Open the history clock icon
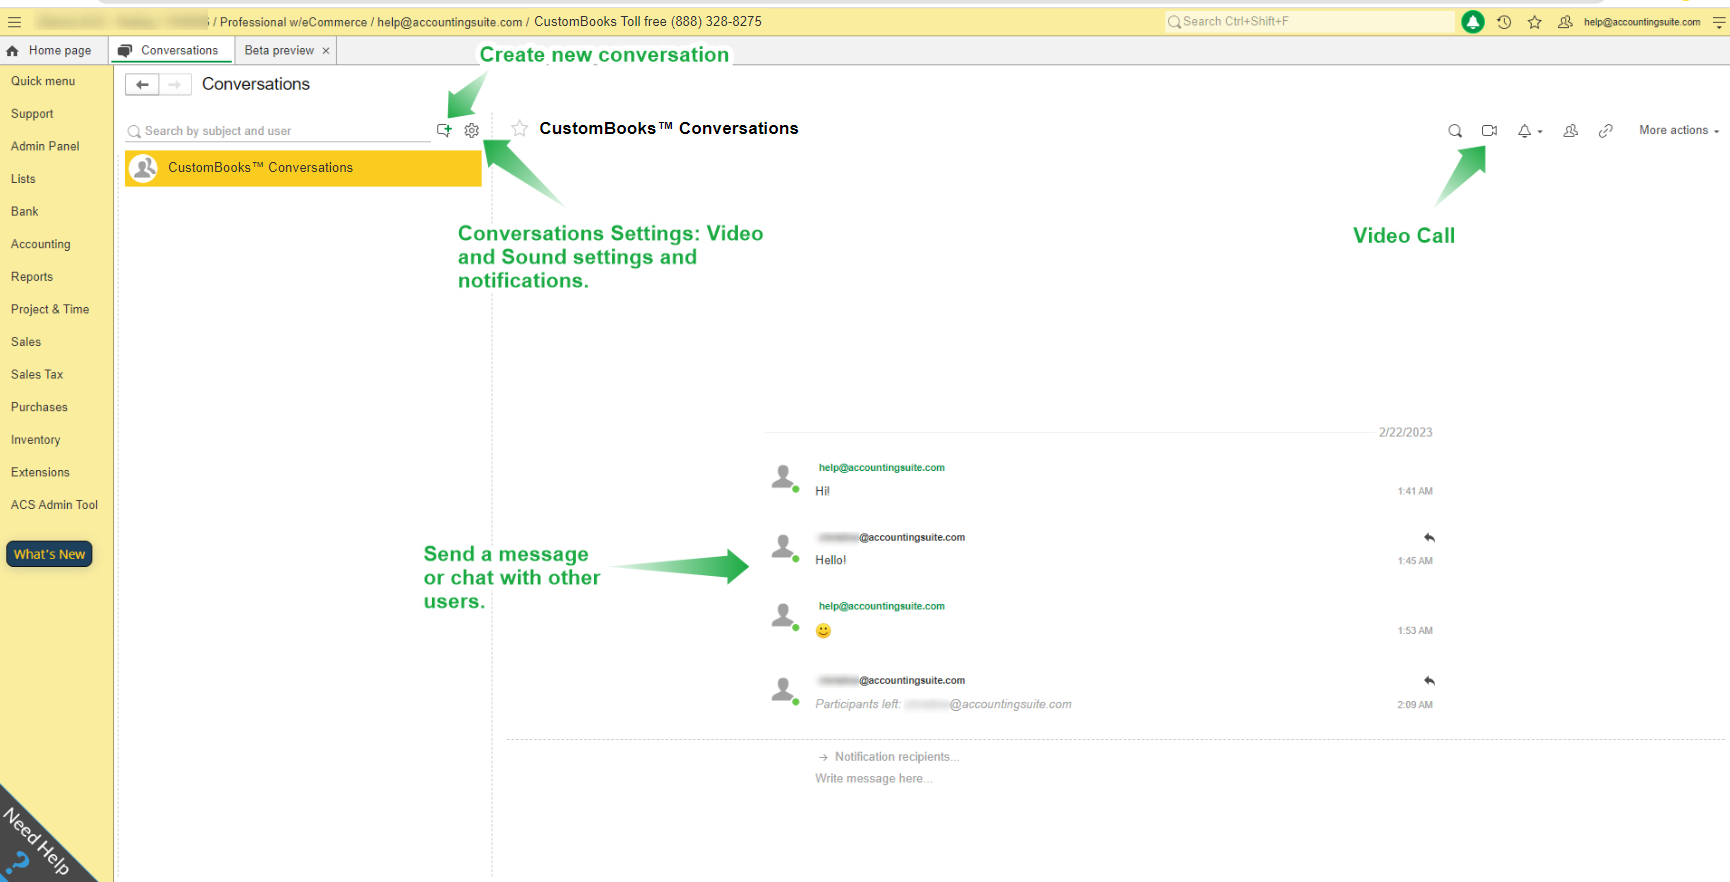1730x882 pixels. tap(1504, 22)
